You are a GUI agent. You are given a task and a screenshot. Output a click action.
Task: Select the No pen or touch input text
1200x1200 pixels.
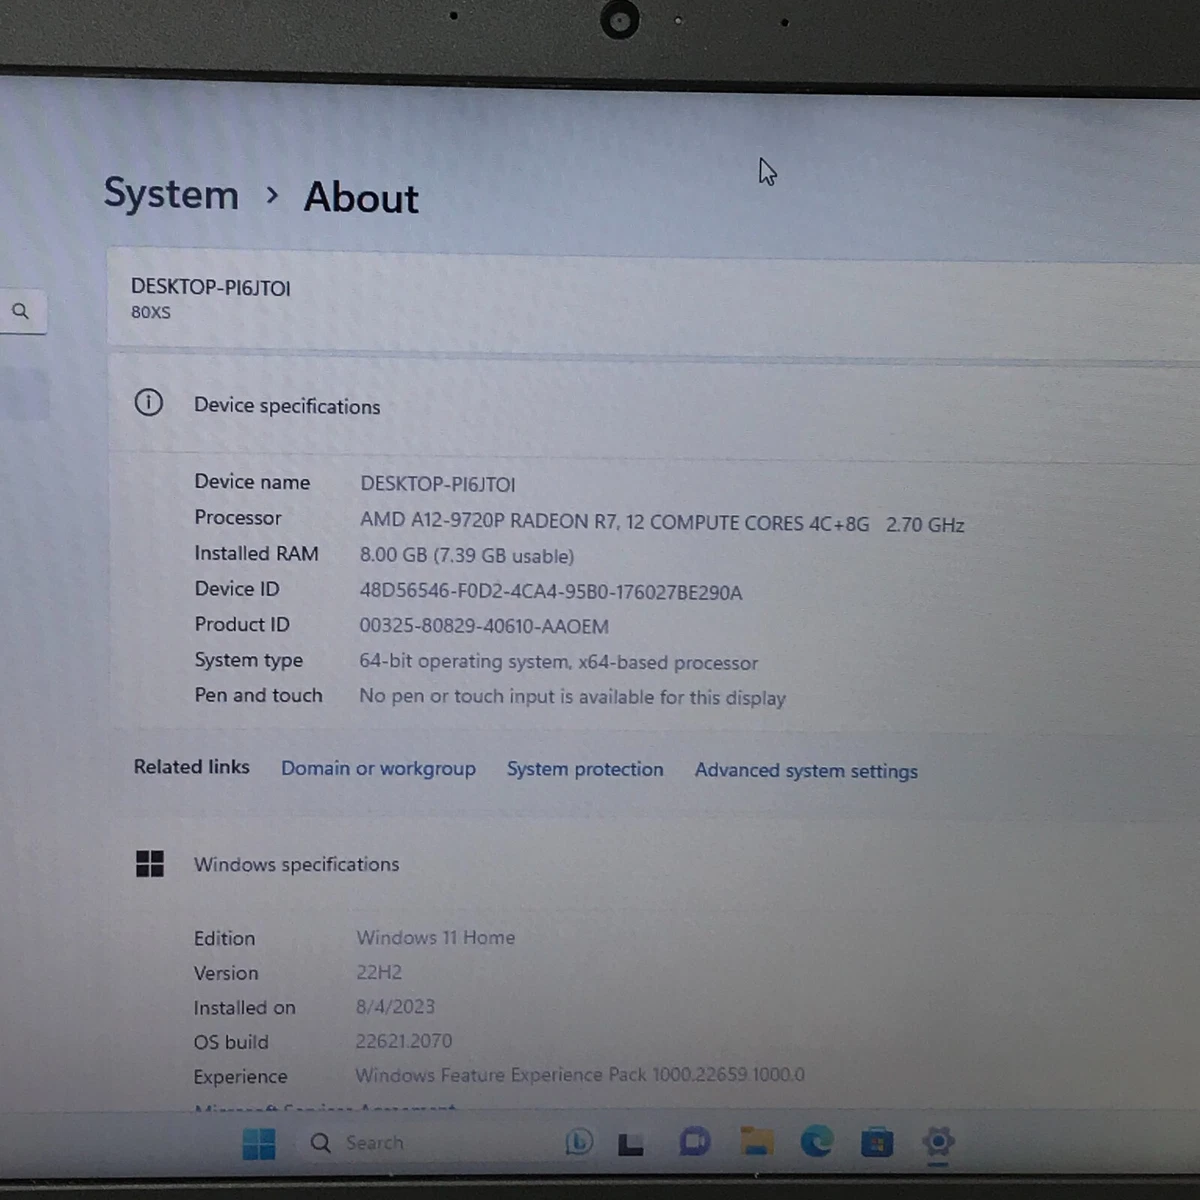(x=572, y=697)
